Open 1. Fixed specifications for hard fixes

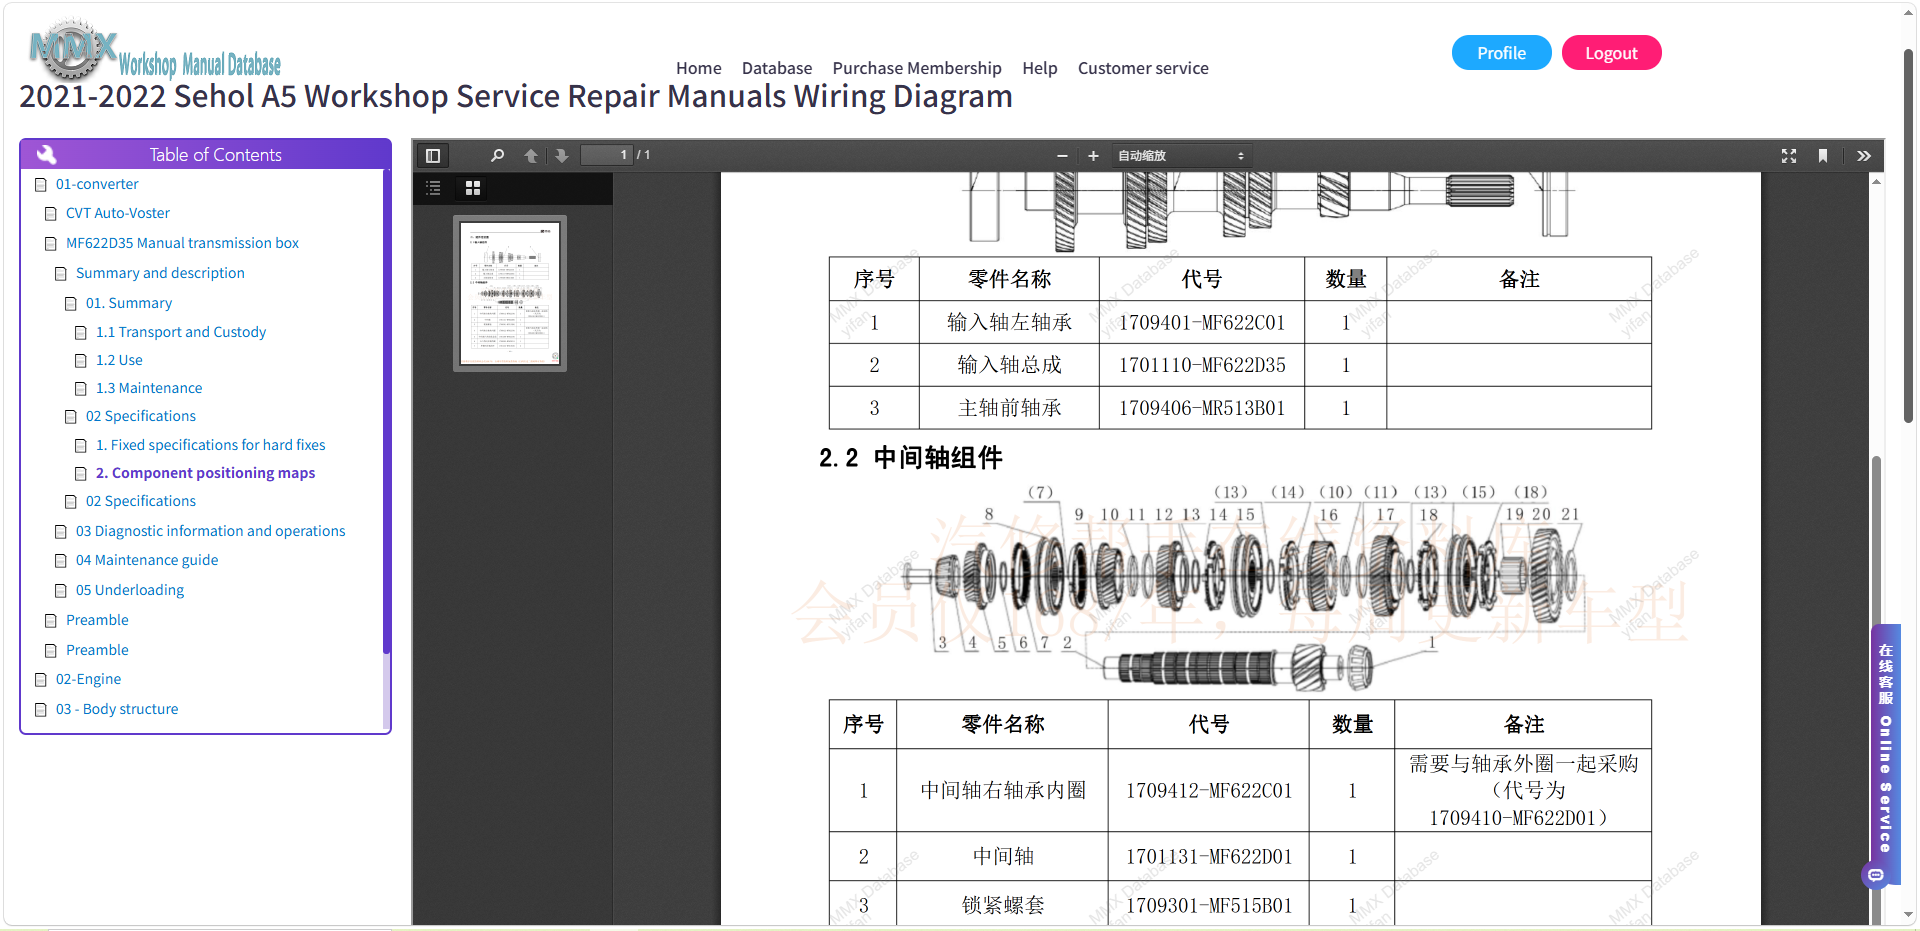point(210,445)
